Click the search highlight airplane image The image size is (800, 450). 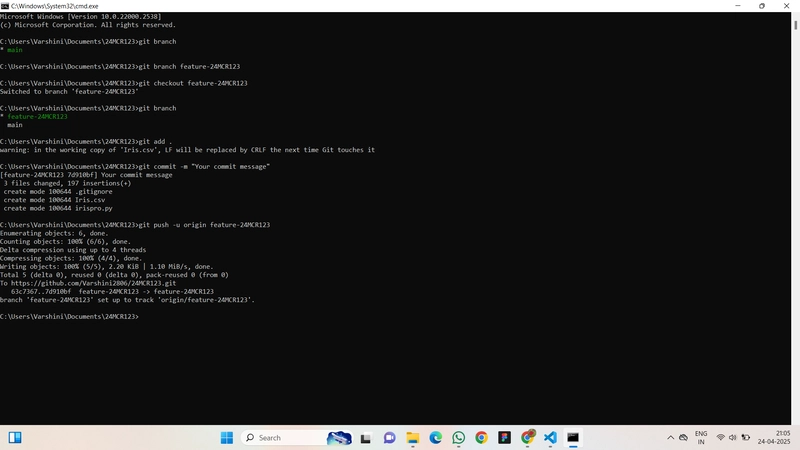coord(339,438)
